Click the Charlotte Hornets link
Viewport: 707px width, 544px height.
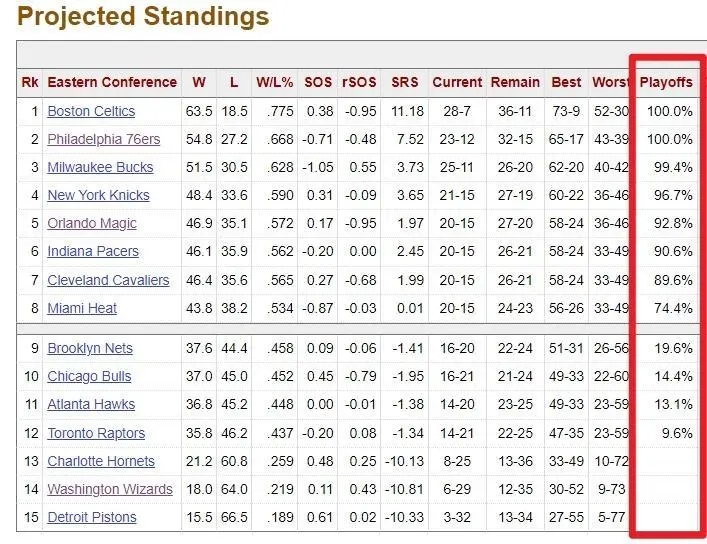coord(101,461)
